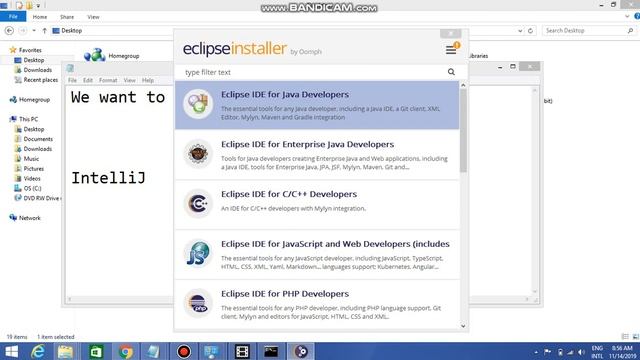
Task: Select Downloads under Favorites
Action: click(x=38, y=70)
